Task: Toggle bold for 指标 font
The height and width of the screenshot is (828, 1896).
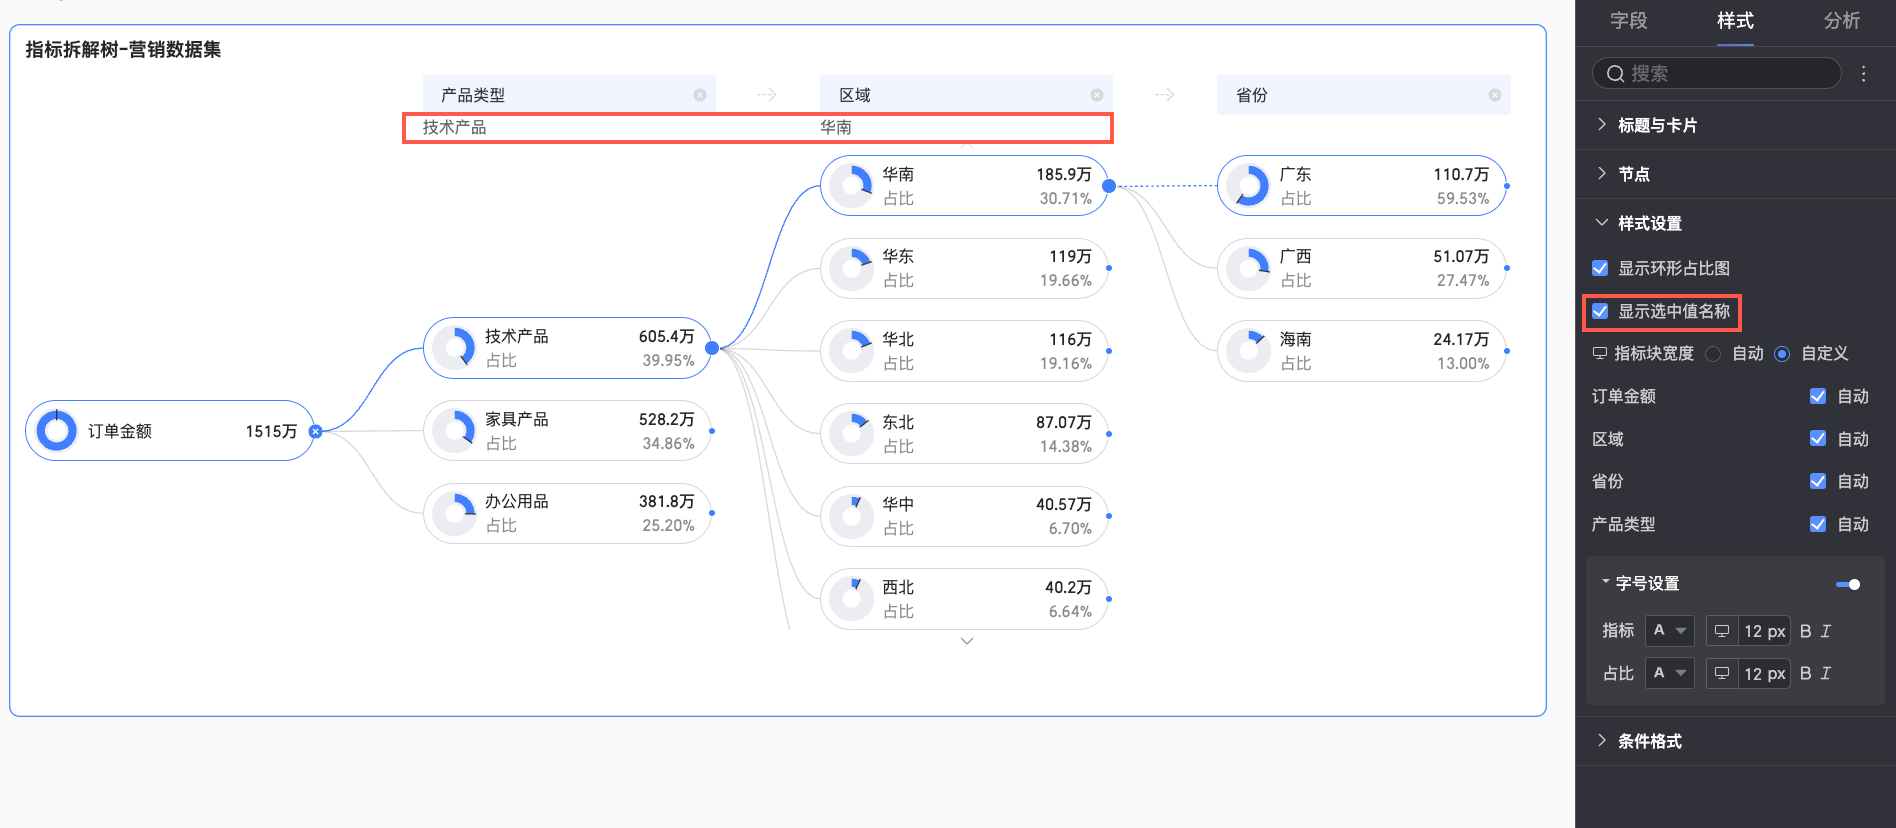Action: 1805,631
